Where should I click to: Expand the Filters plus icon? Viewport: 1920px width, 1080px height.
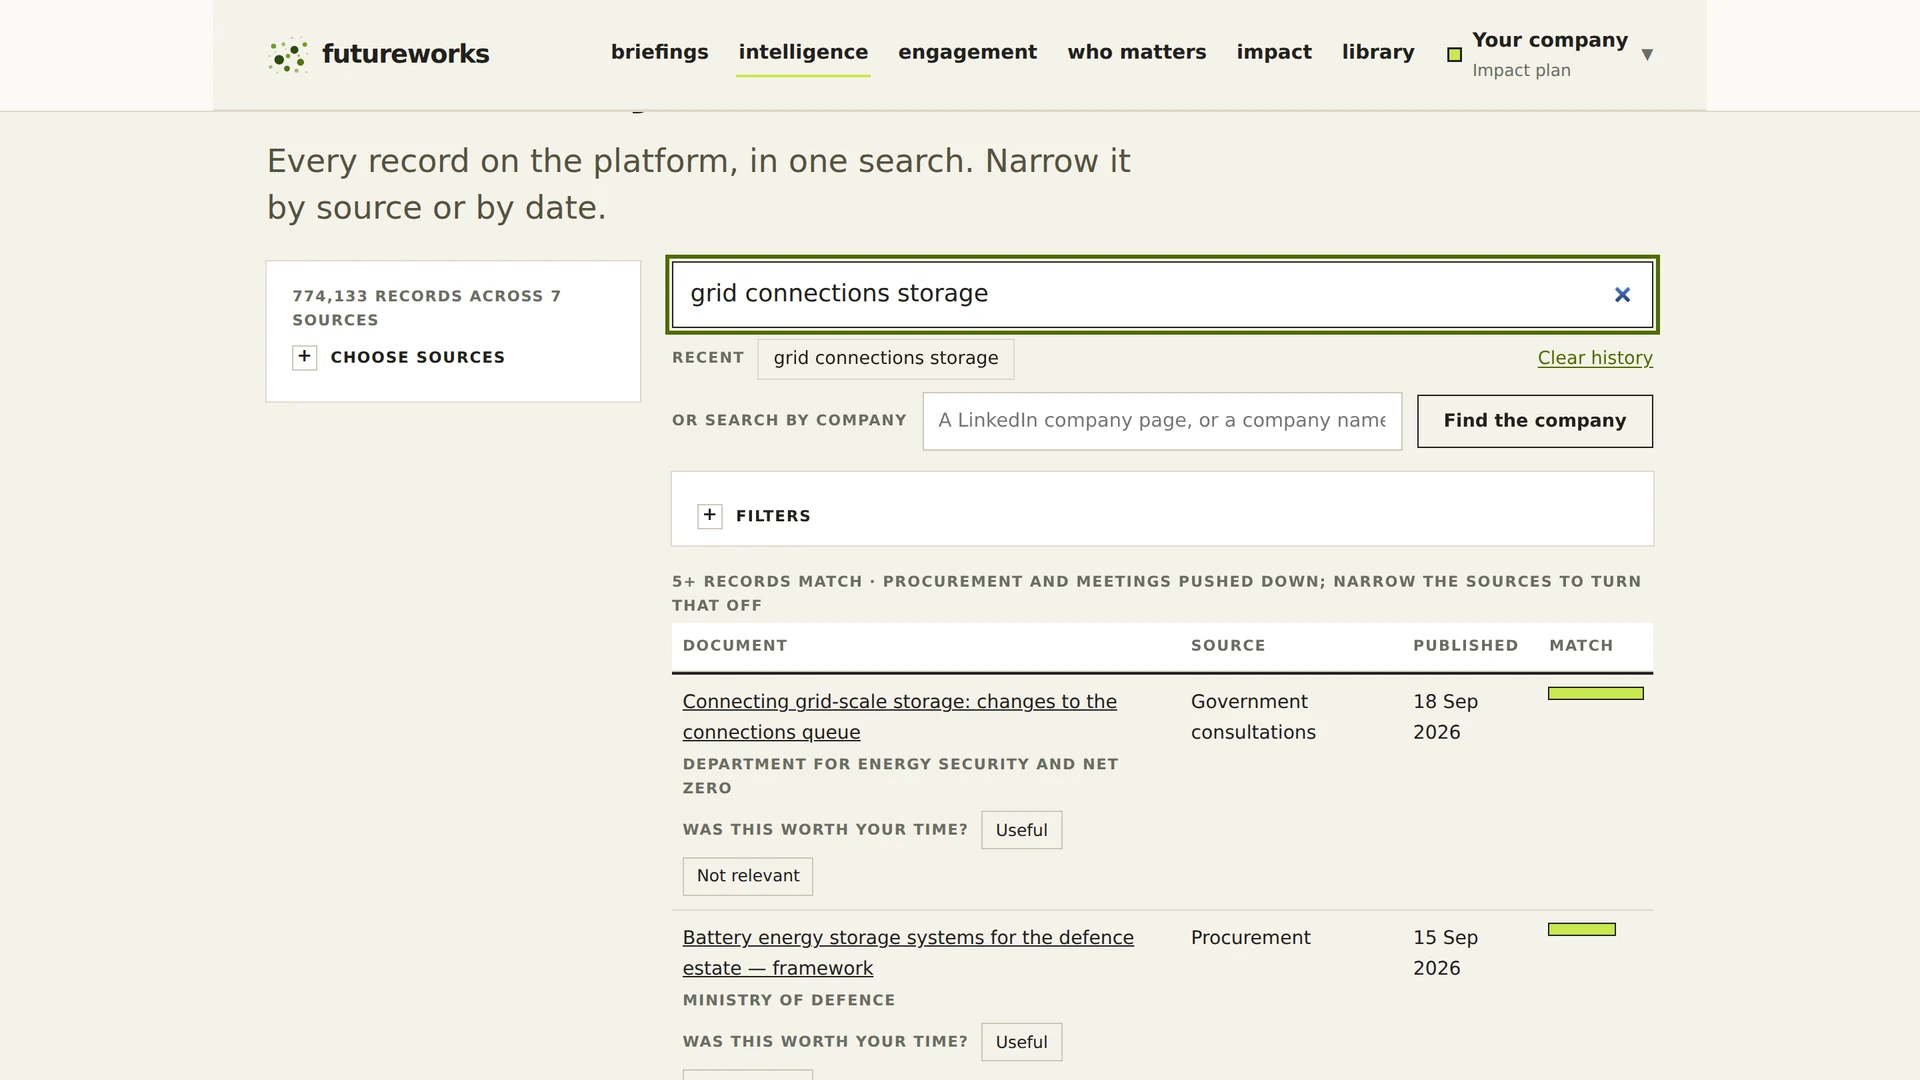coord(710,516)
